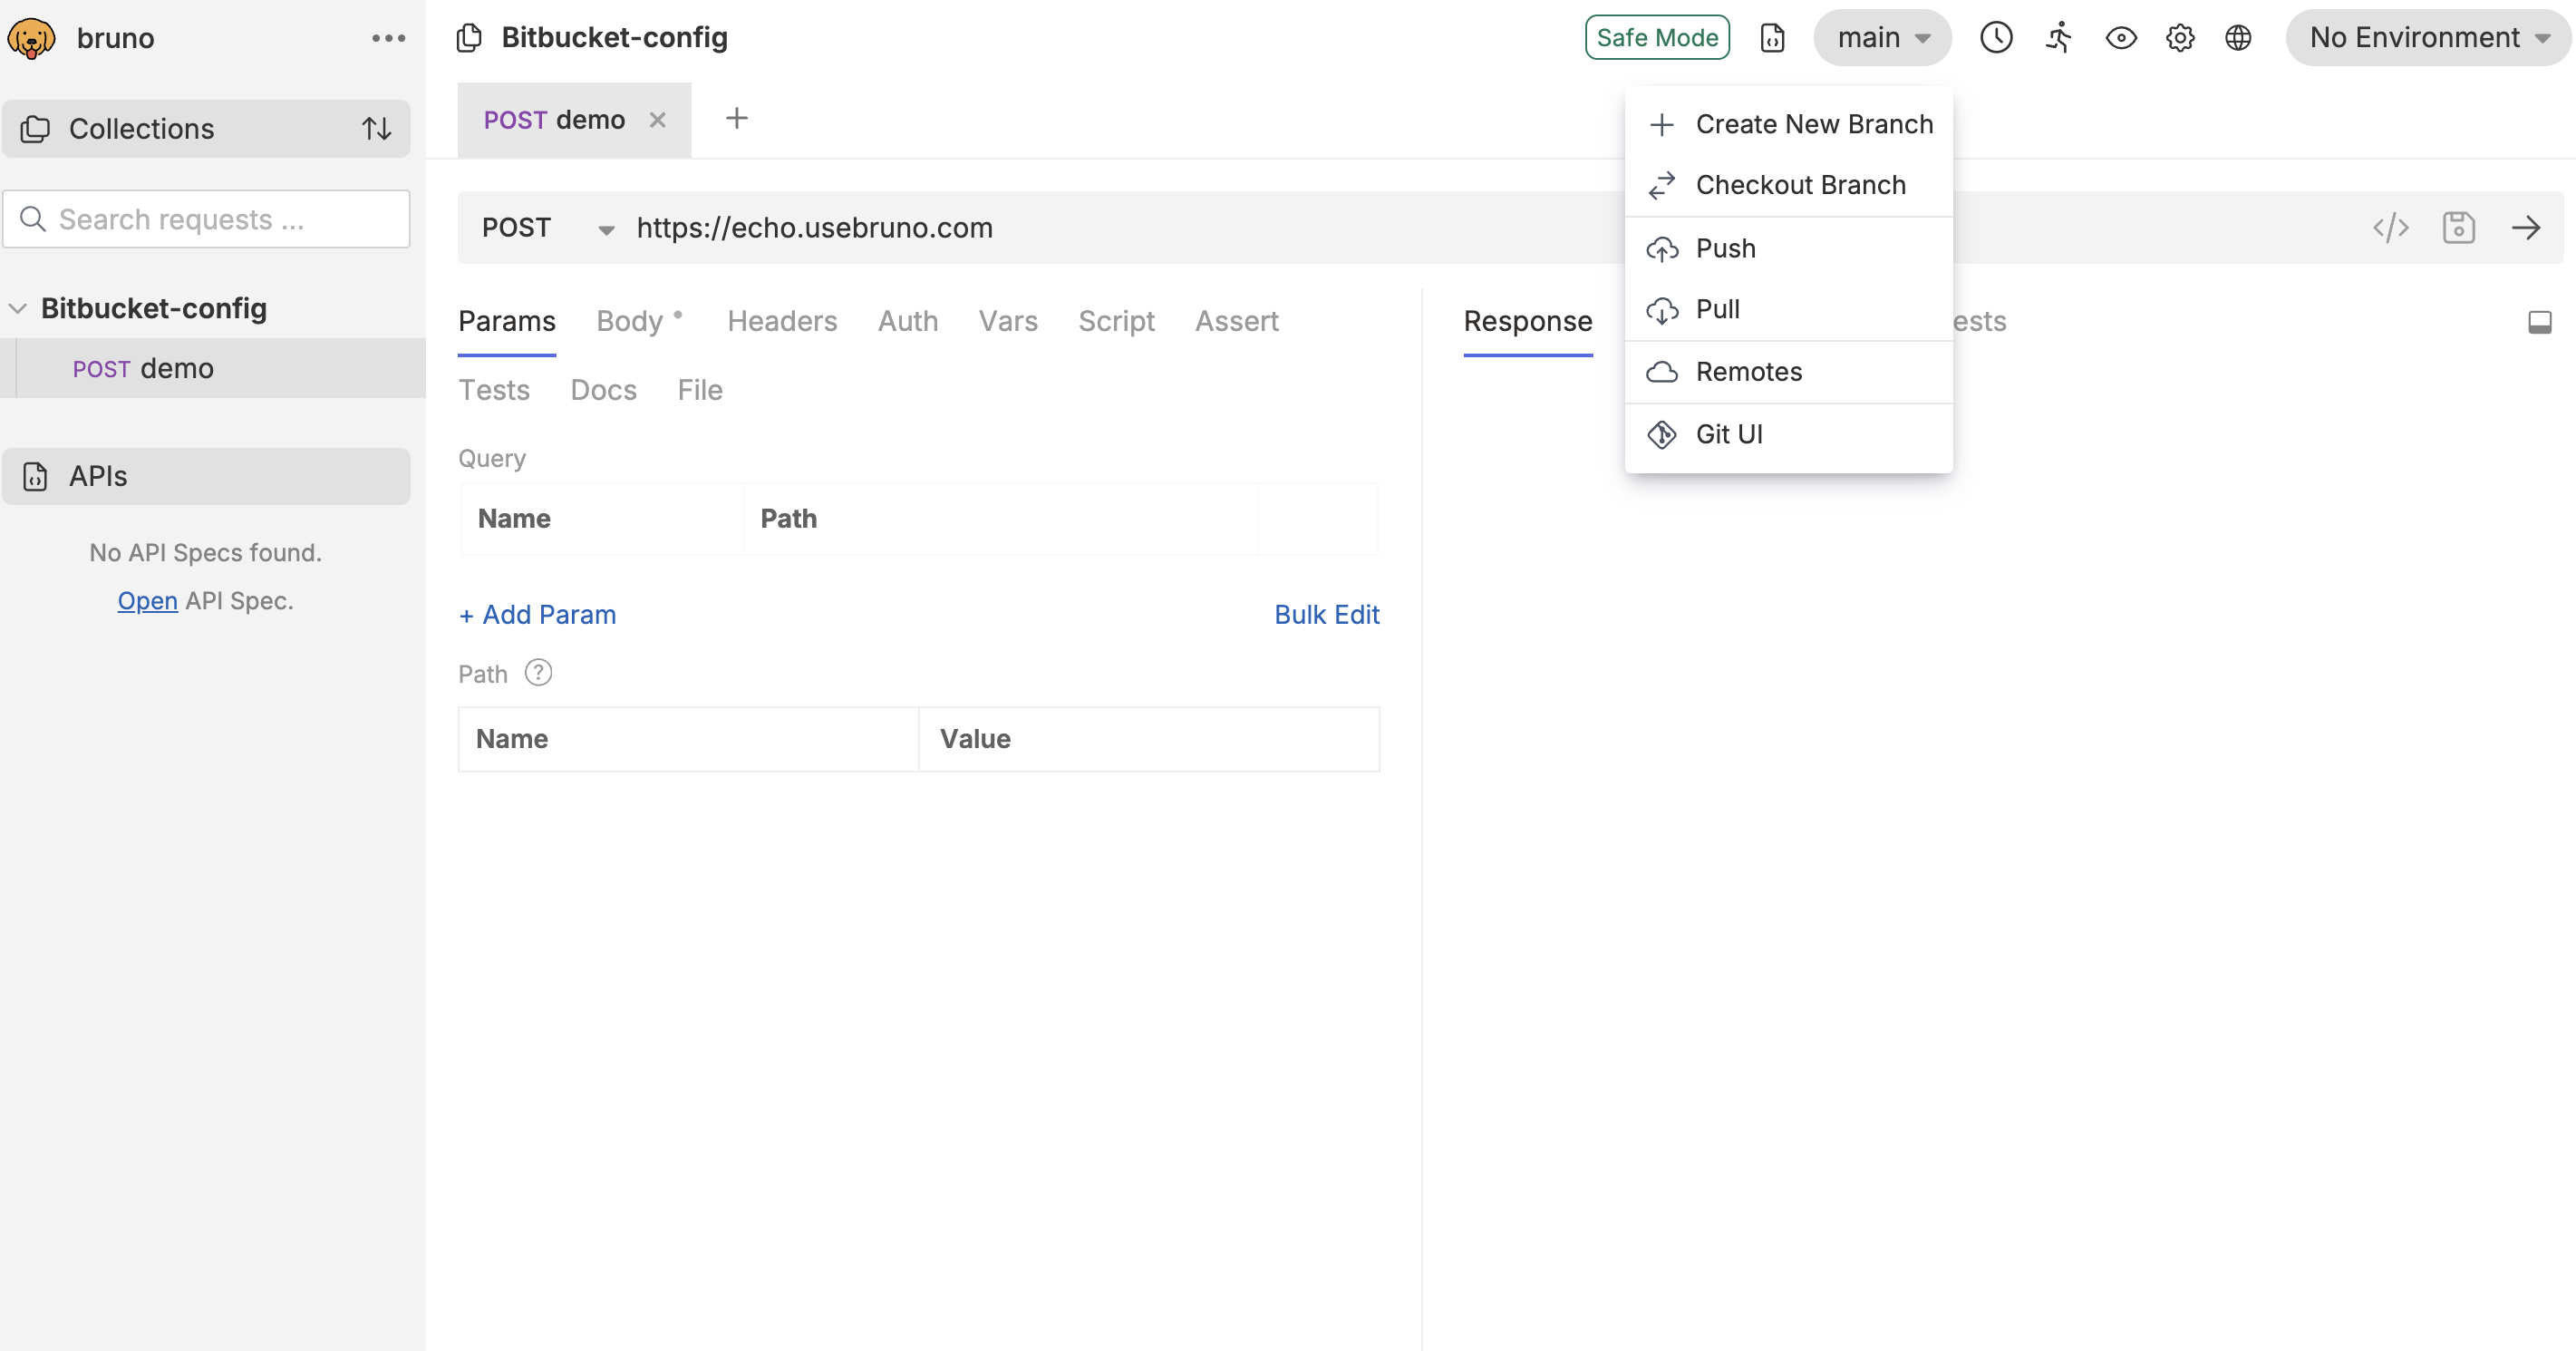This screenshot has width=2576, height=1351.
Task: Click the generate code icon
Action: (2390, 228)
